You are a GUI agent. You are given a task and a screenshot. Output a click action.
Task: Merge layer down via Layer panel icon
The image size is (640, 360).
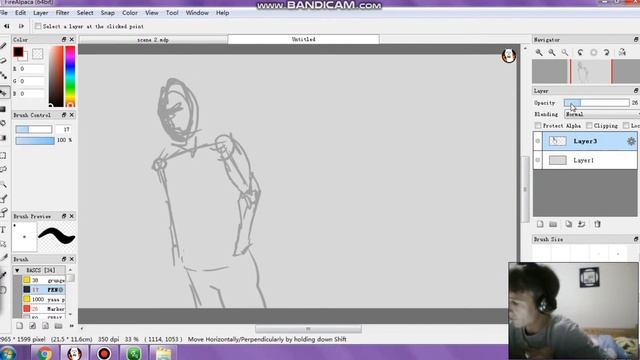point(582,224)
